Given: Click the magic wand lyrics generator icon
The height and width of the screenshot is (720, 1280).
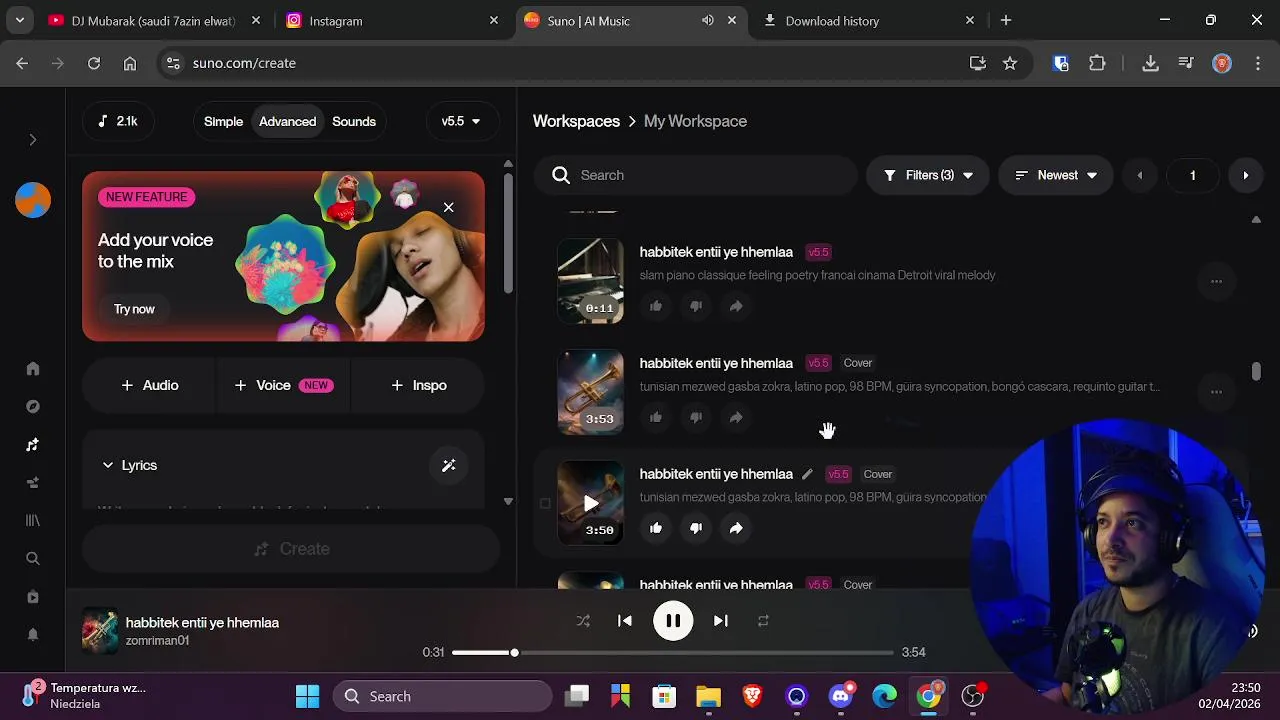Looking at the screenshot, I should pyautogui.click(x=448, y=465).
